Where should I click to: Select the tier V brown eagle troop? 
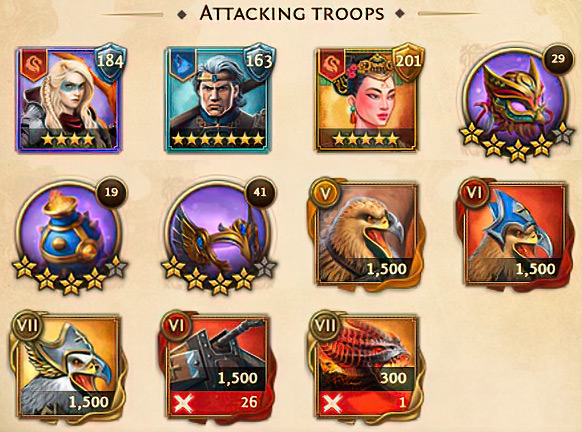coord(366,232)
